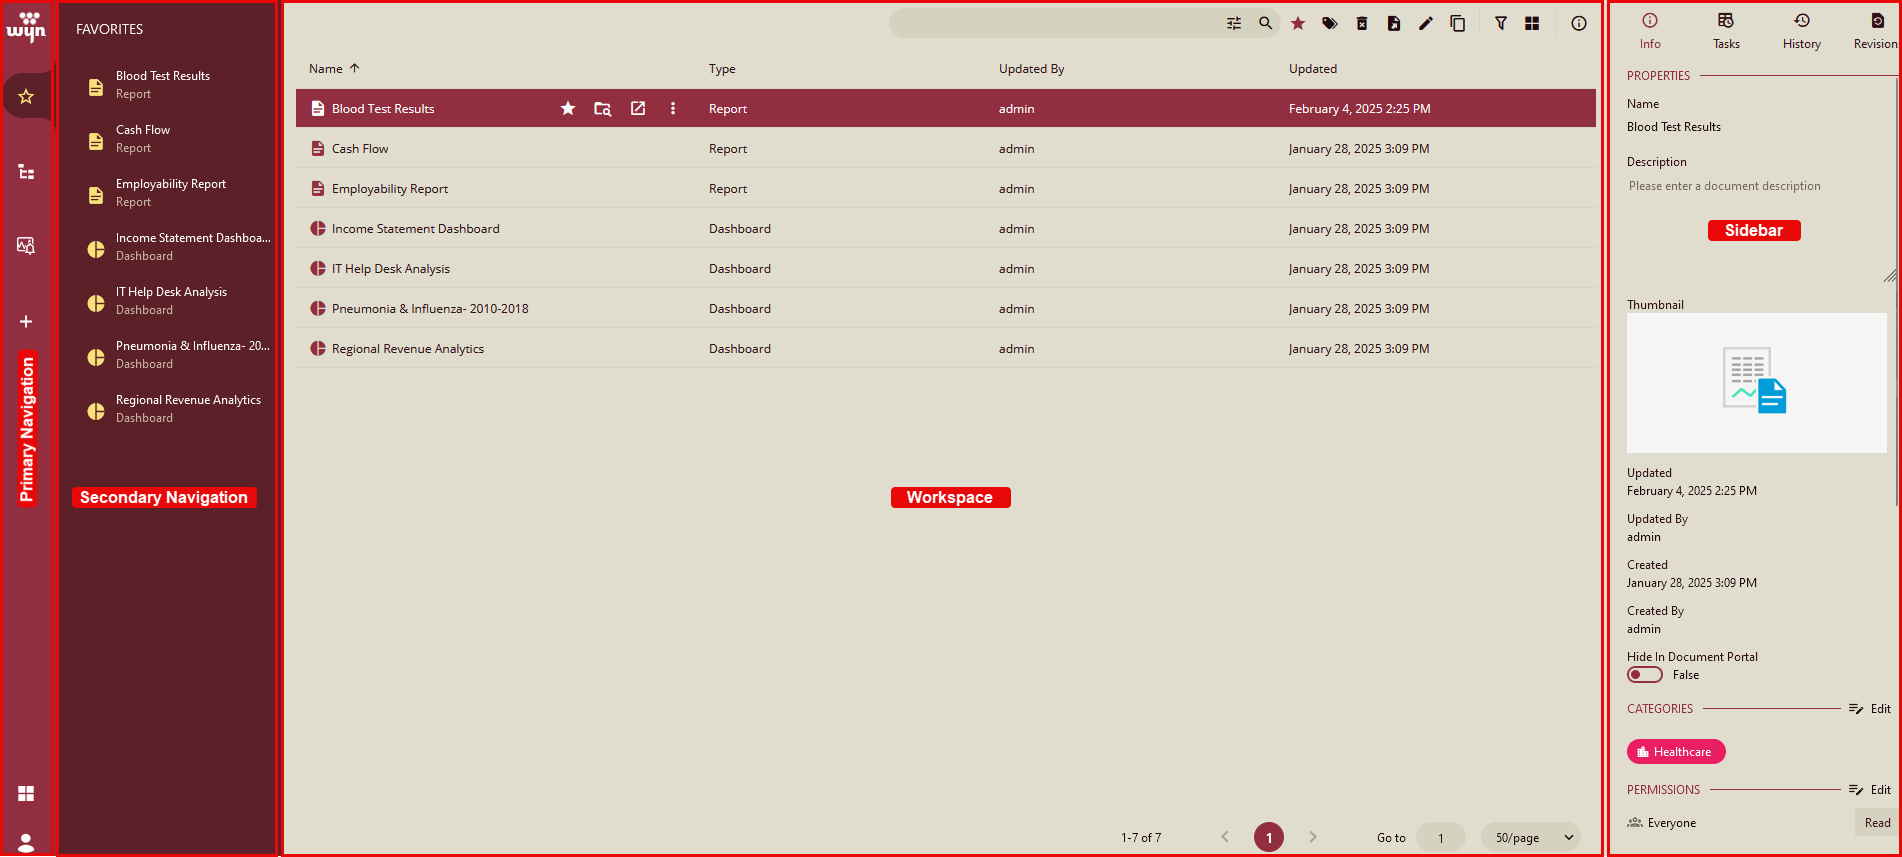Toggle the info panel icon in toolbar
The image size is (1902, 857).
(1578, 24)
